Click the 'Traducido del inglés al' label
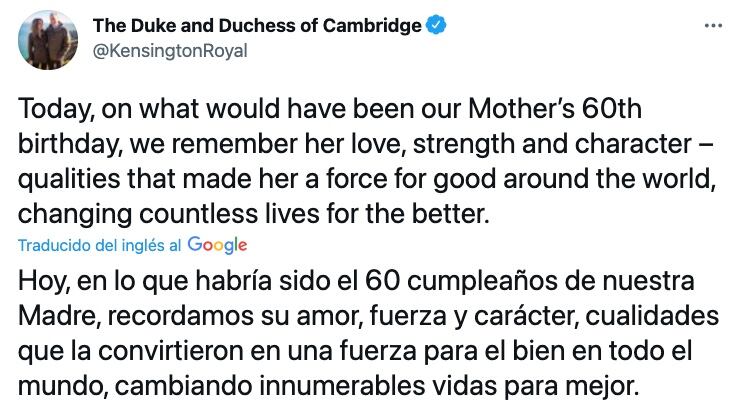 [100, 245]
